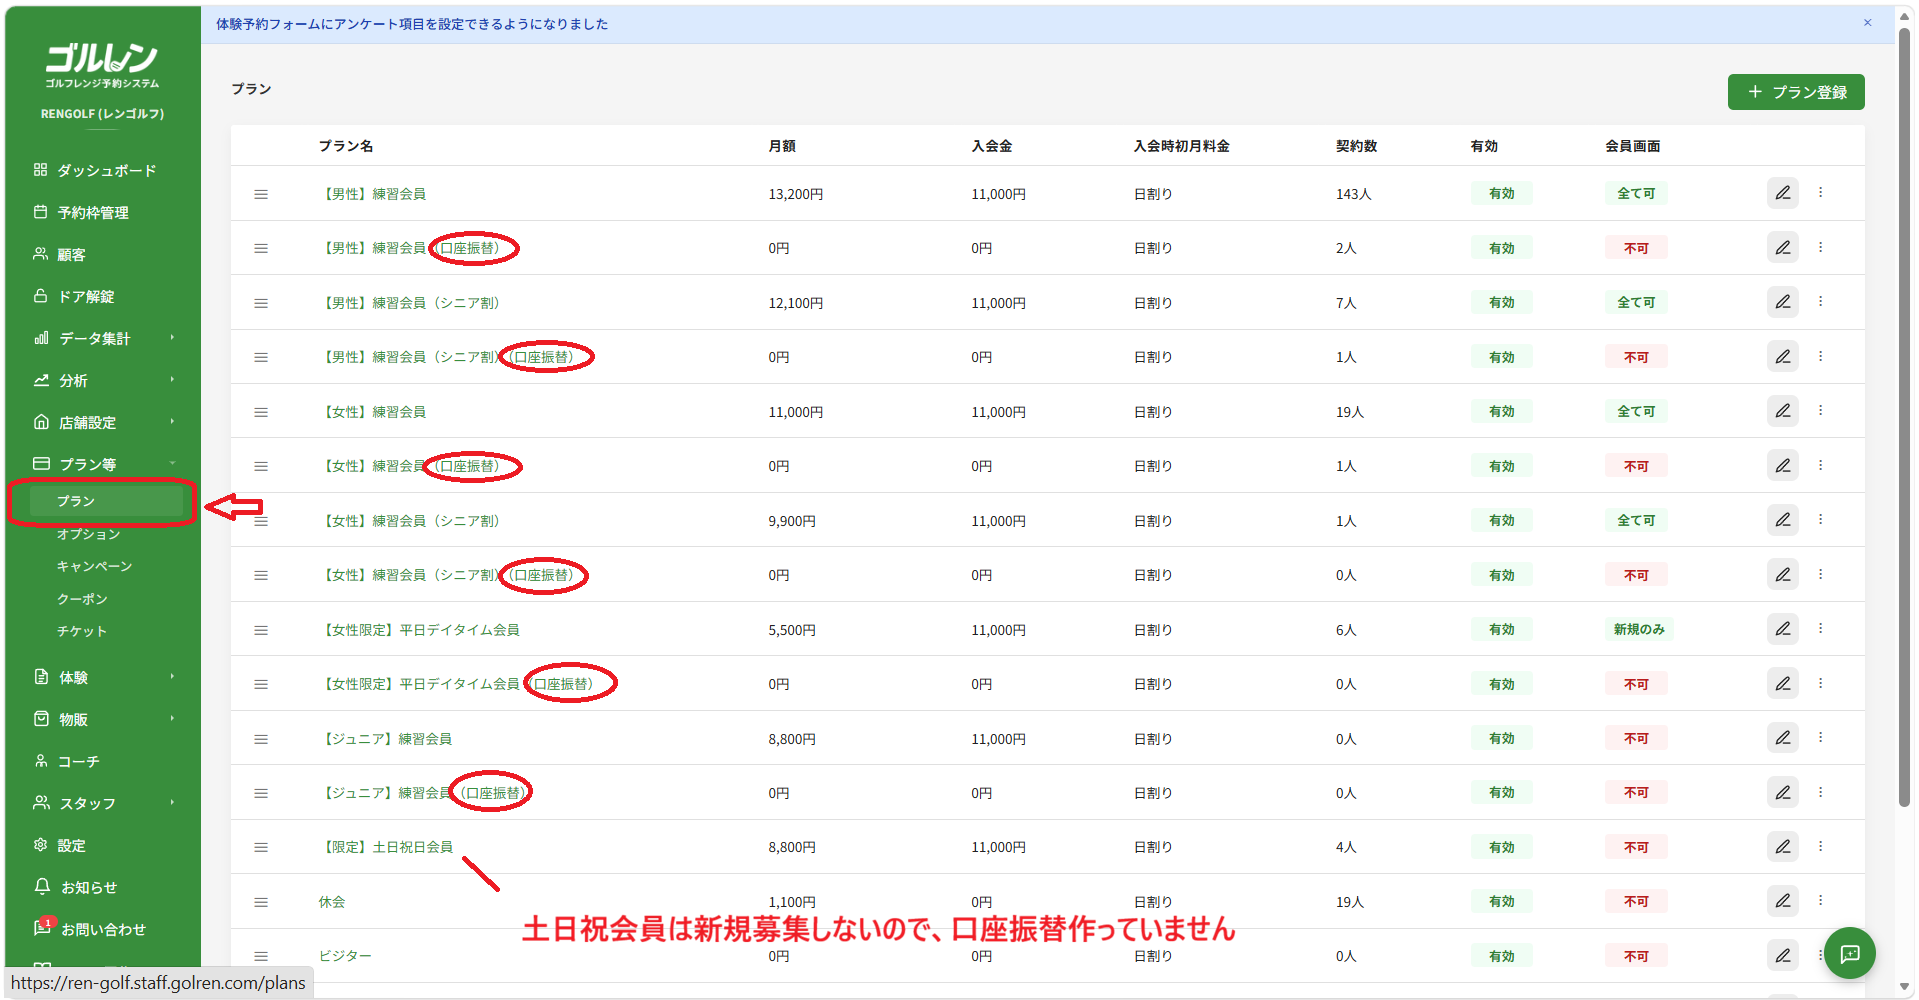Viewport: 1919px width, 1000px height.
Task: Click the reorder handle of 休会 row
Action: point(261,902)
